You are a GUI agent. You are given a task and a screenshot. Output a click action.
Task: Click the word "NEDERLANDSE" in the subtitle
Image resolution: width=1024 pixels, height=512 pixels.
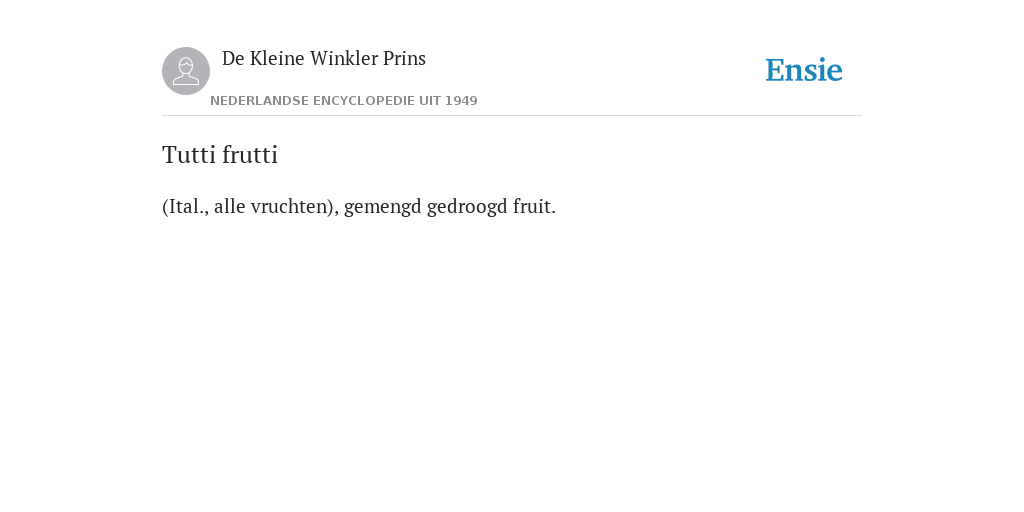[259, 101]
